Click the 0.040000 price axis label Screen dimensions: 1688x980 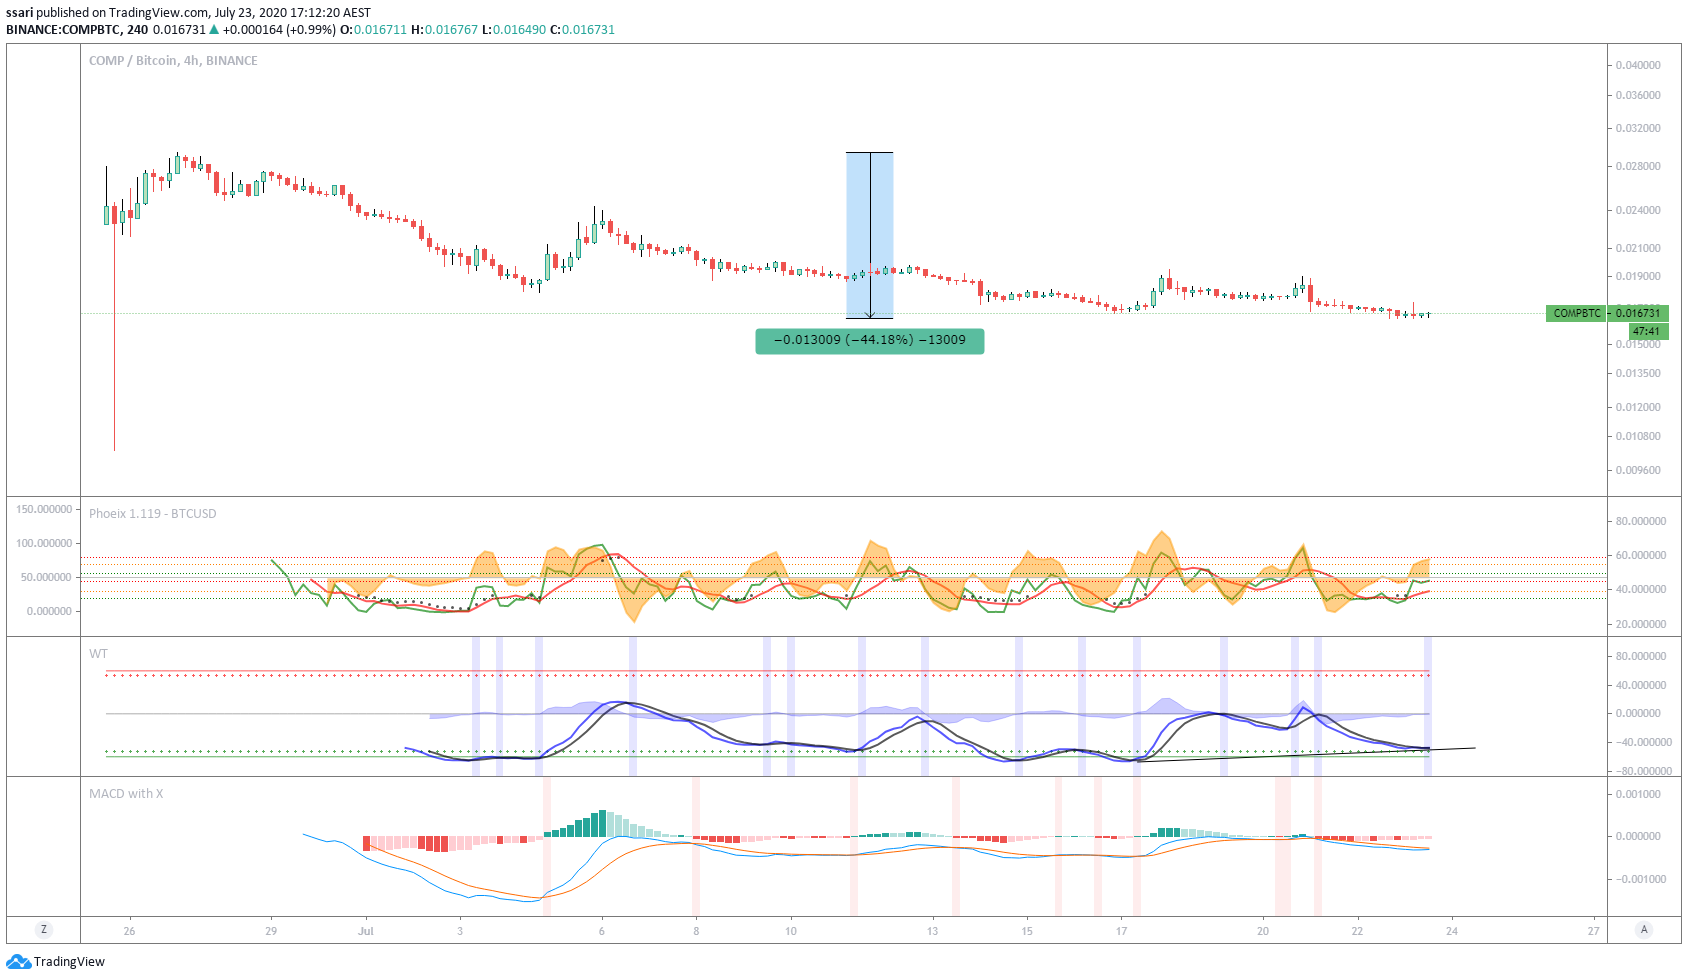pos(1638,65)
